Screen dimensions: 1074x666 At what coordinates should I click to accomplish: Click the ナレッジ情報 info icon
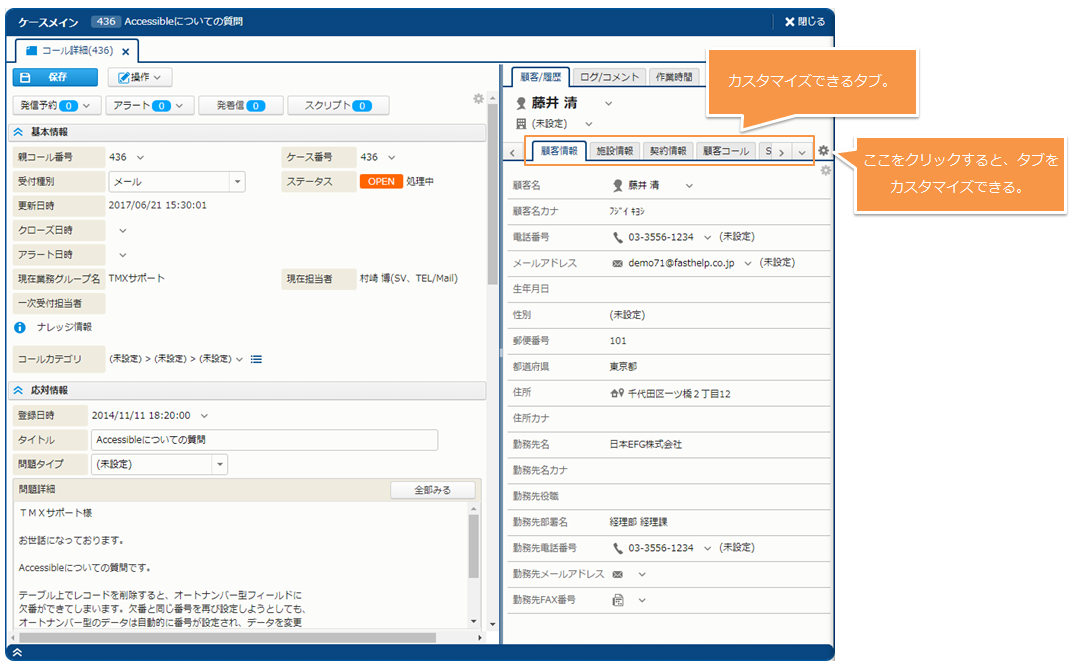tap(20, 327)
